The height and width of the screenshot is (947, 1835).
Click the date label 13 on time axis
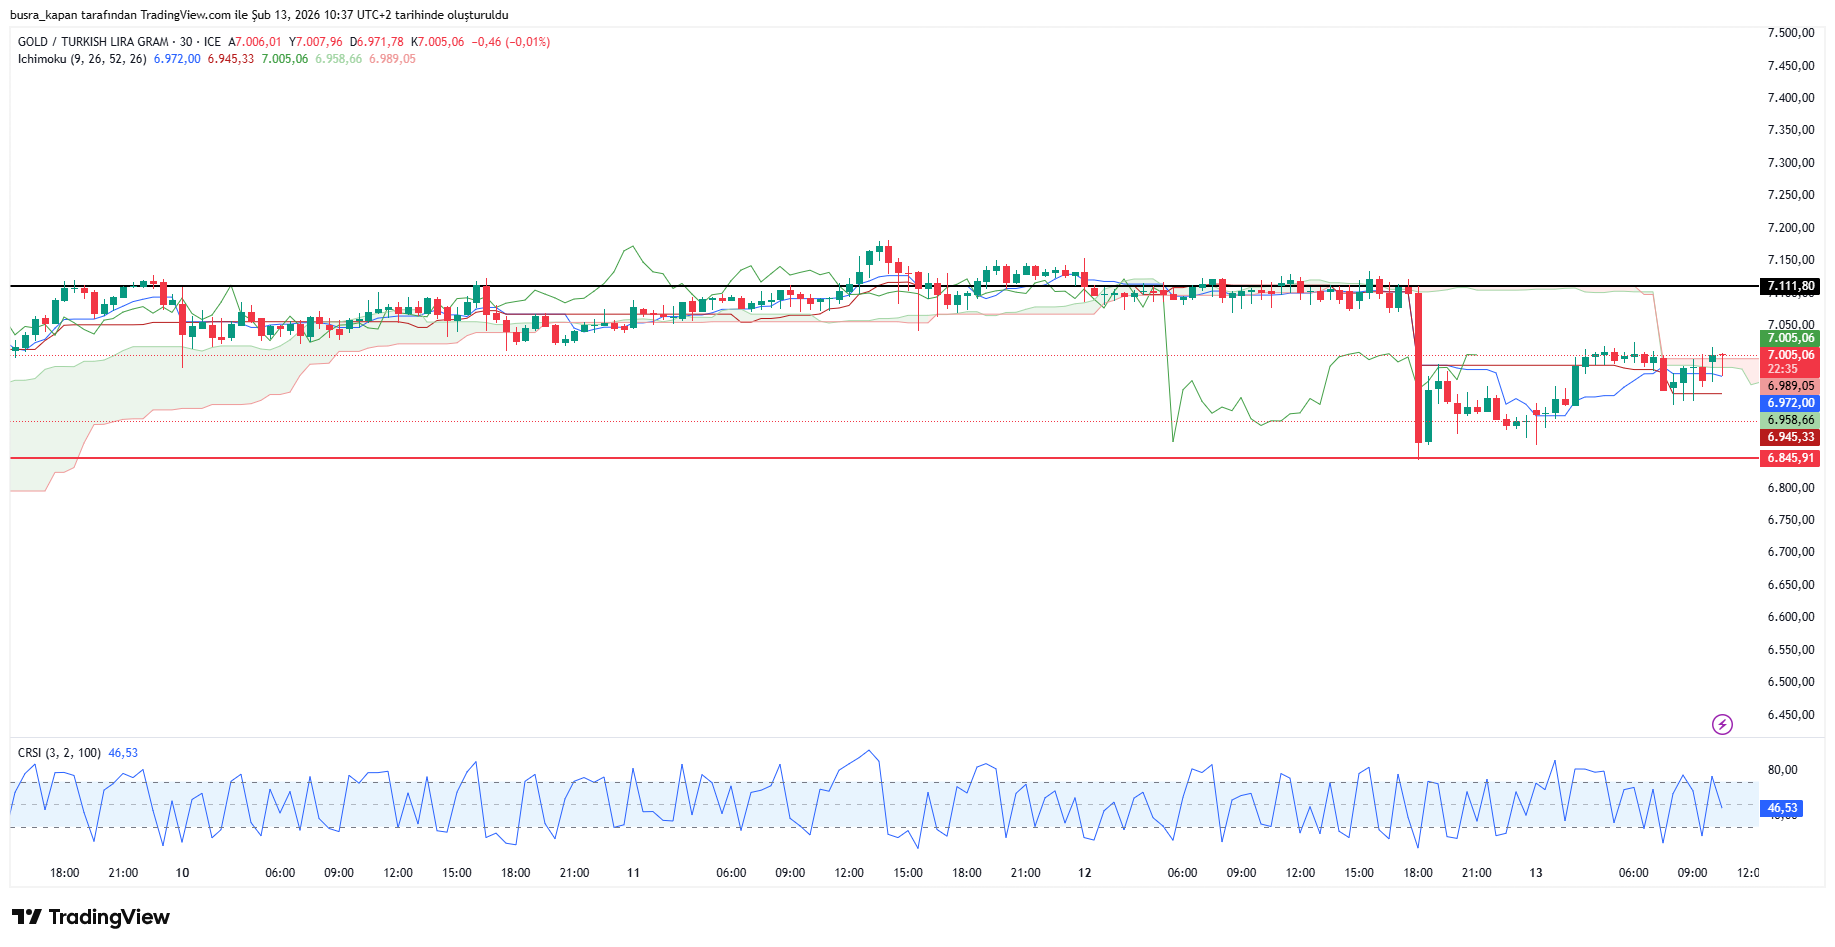click(1535, 873)
